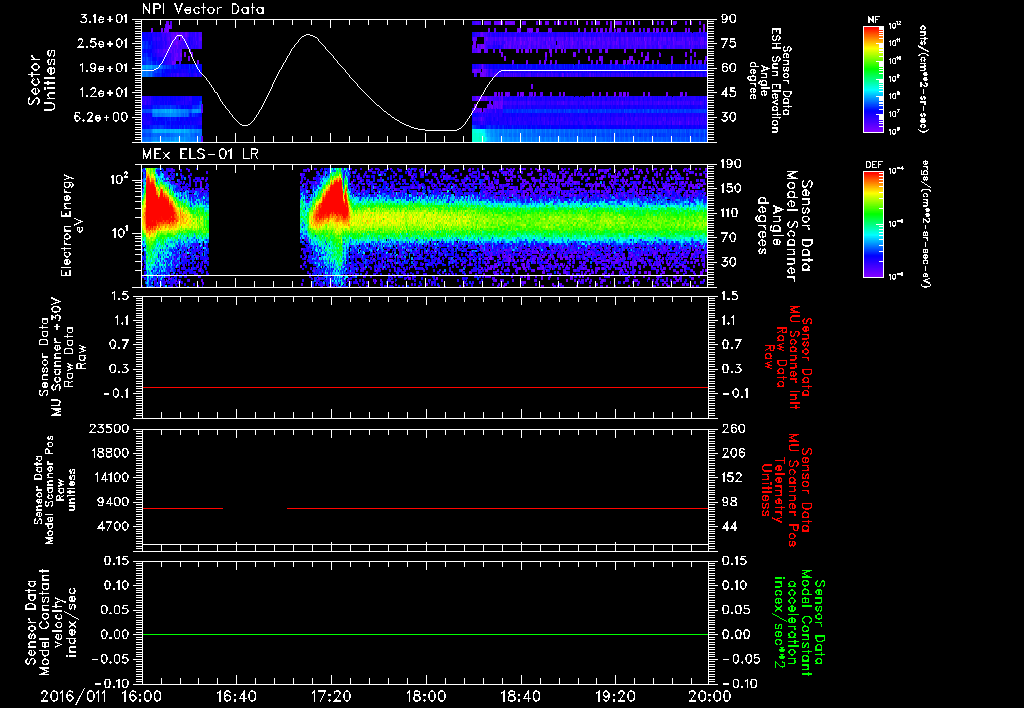Viewport: 1024px width, 708px height.
Task: Click the "75" Sun Elevation tick label
Action: (728, 43)
